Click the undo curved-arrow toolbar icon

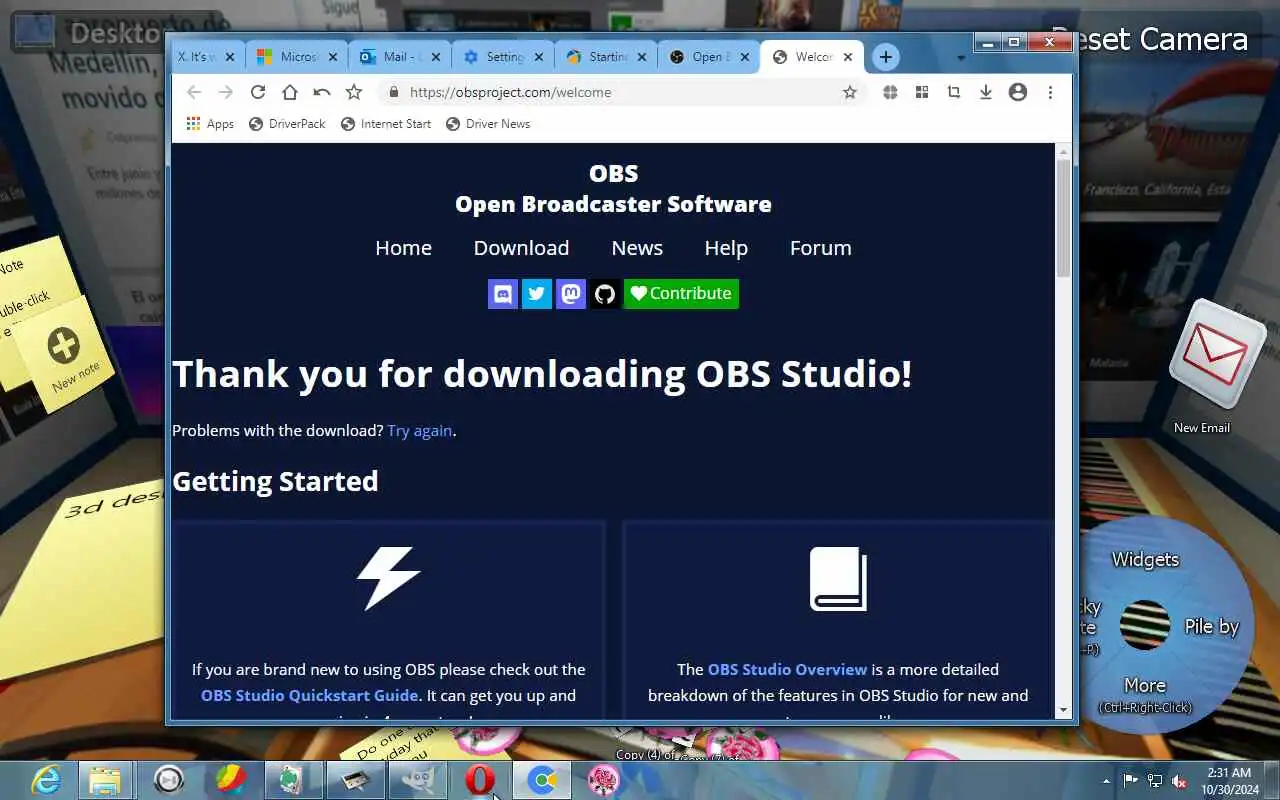(x=322, y=92)
